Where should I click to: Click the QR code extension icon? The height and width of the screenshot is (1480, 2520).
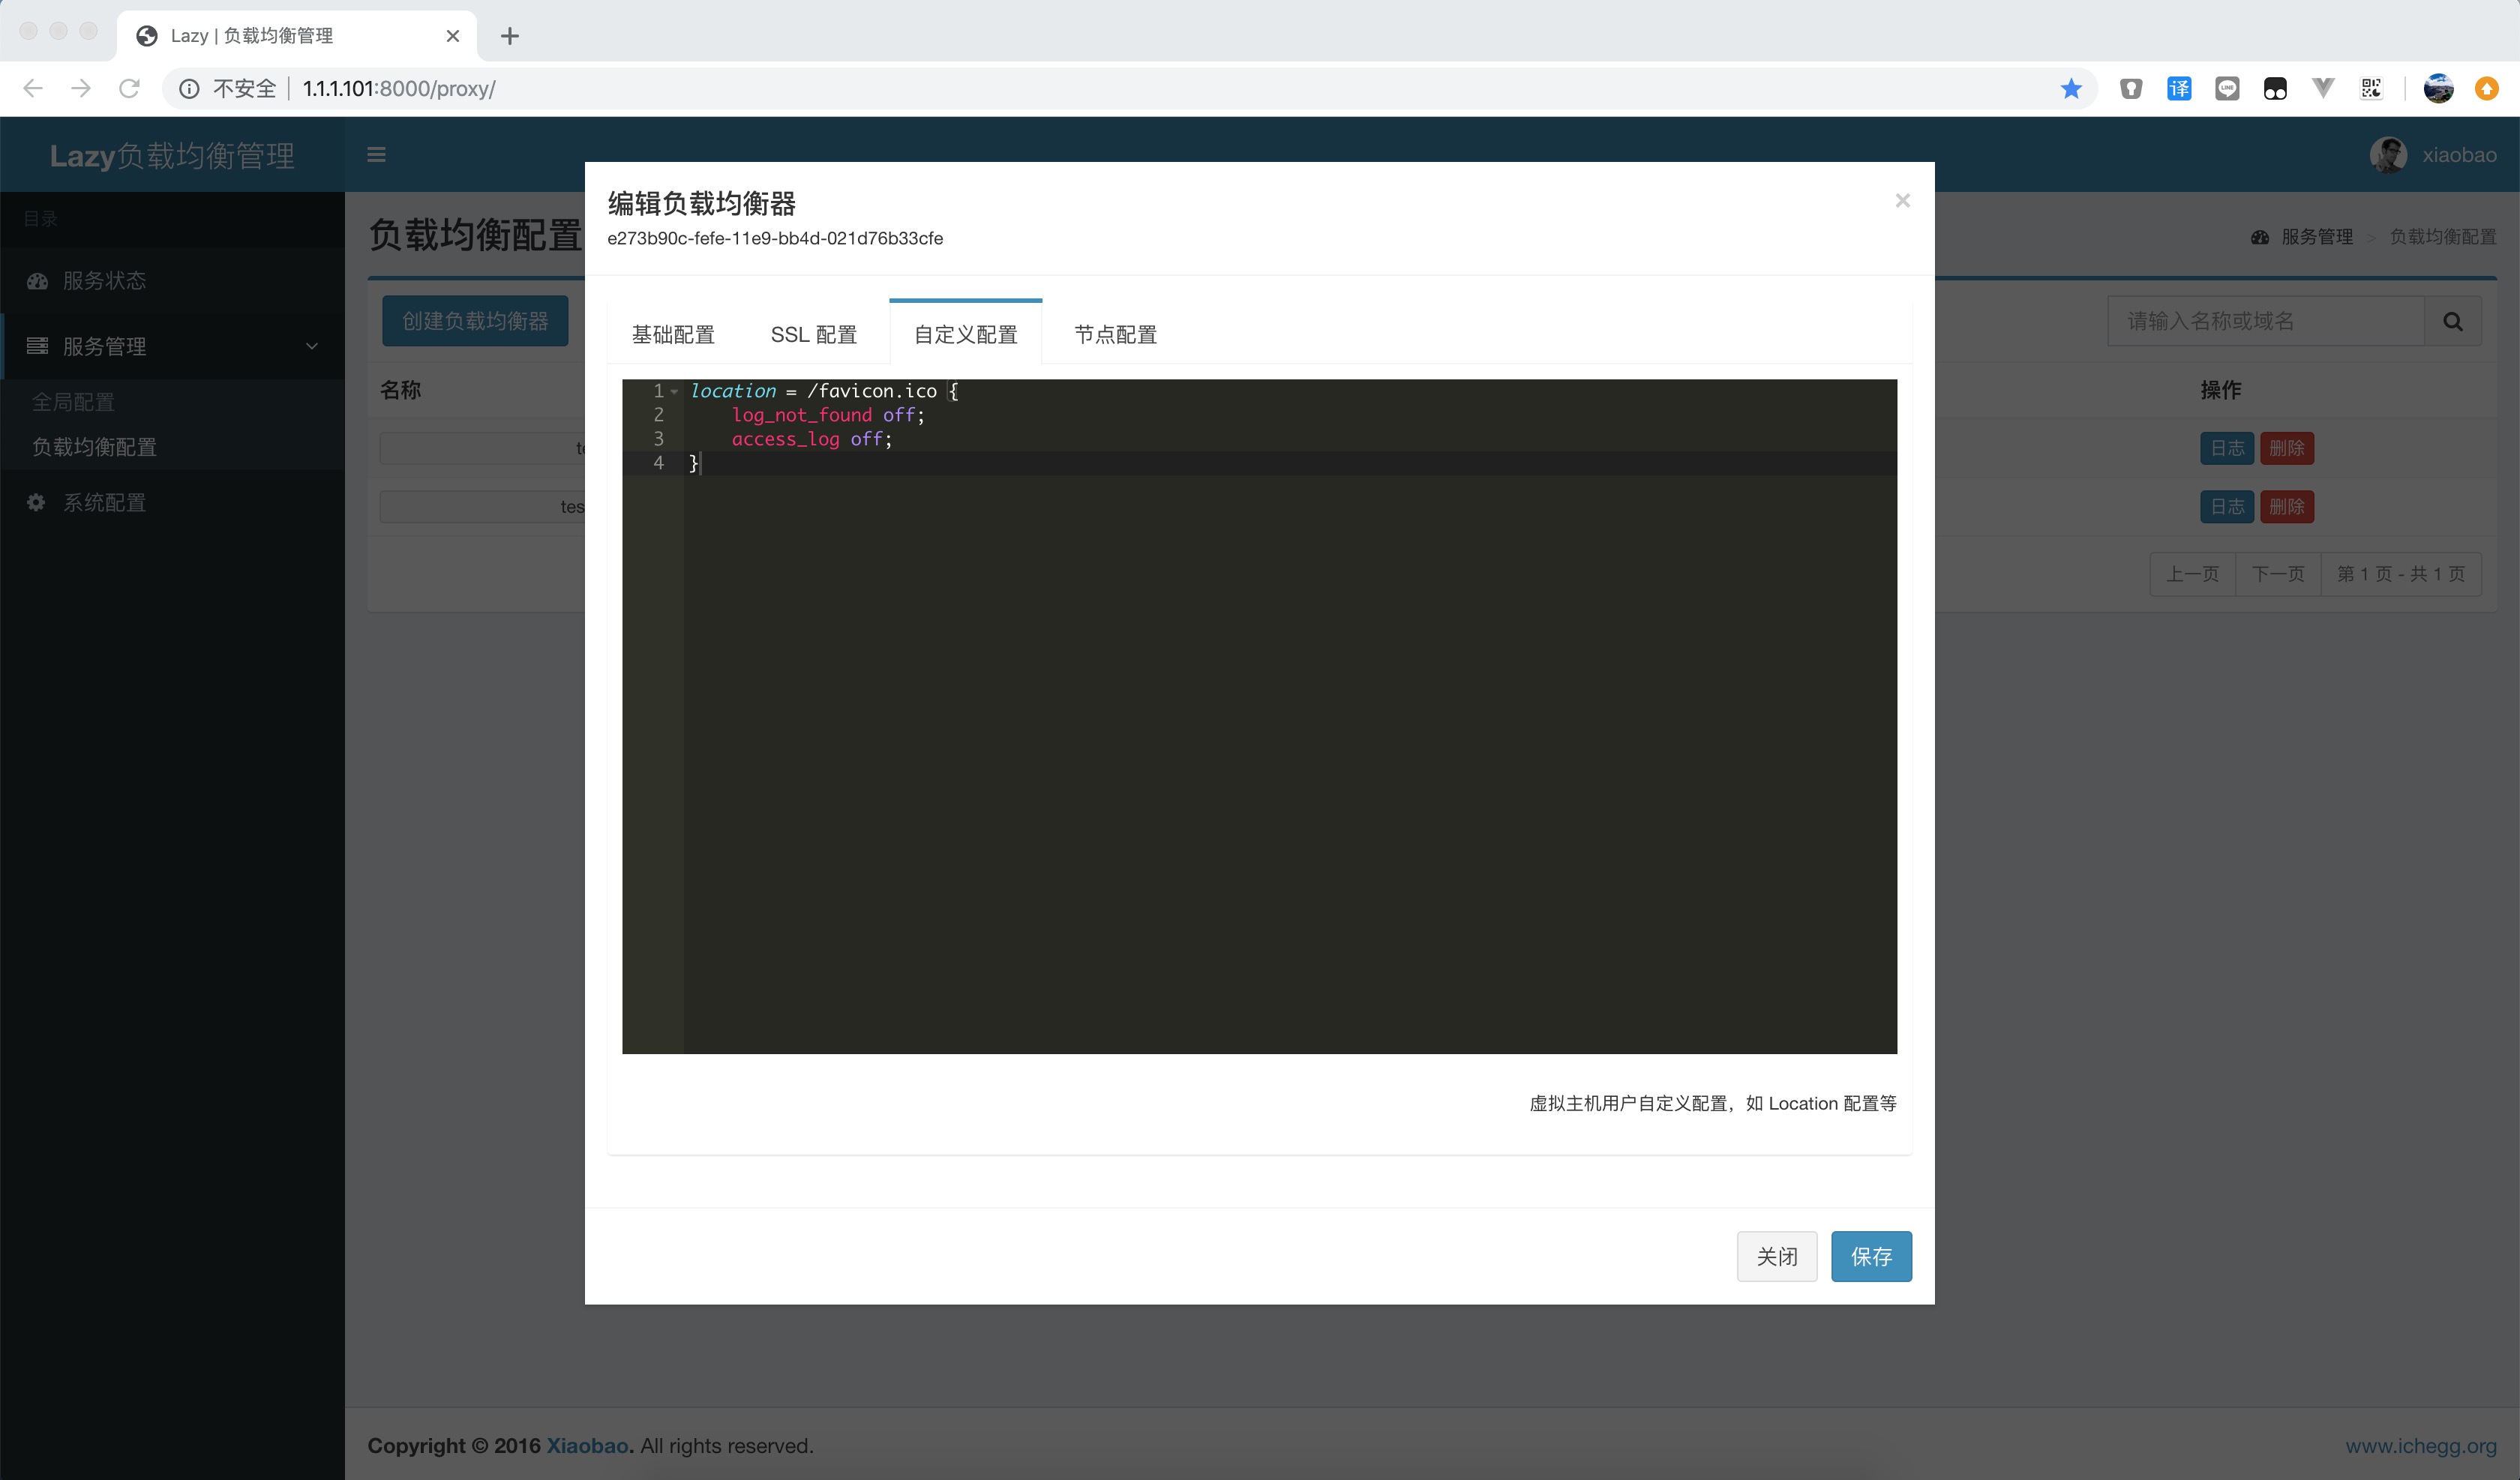click(x=2371, y=89)
